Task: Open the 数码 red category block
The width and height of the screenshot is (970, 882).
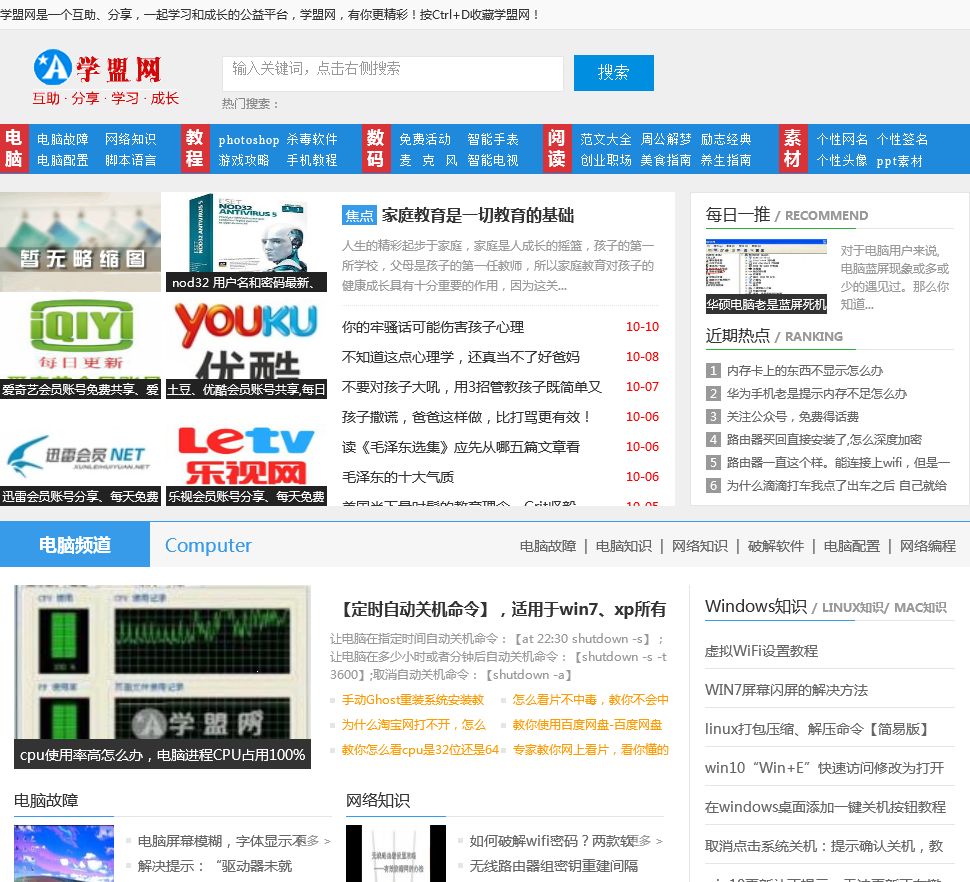Action: [376, 148]
